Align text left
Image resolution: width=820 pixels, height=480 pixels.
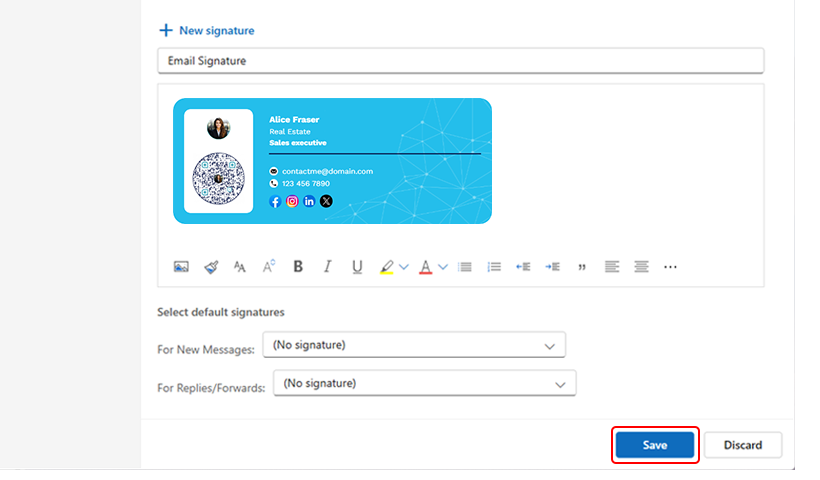tap(612, 267)
